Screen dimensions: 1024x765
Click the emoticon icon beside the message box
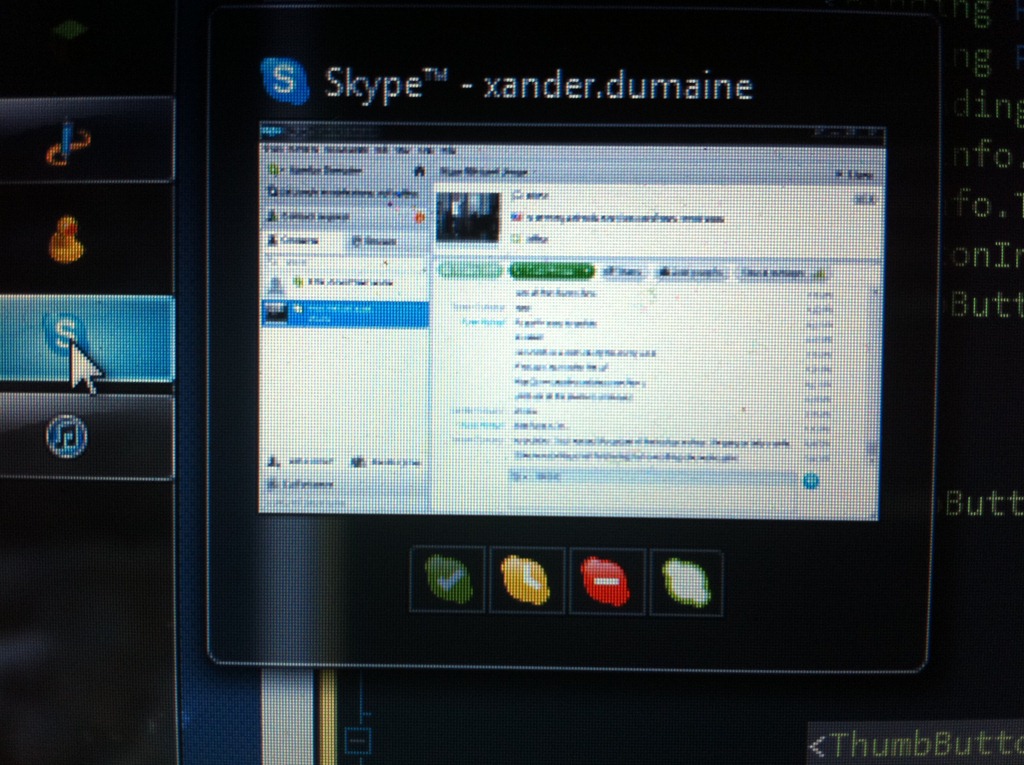coord(812,481)
